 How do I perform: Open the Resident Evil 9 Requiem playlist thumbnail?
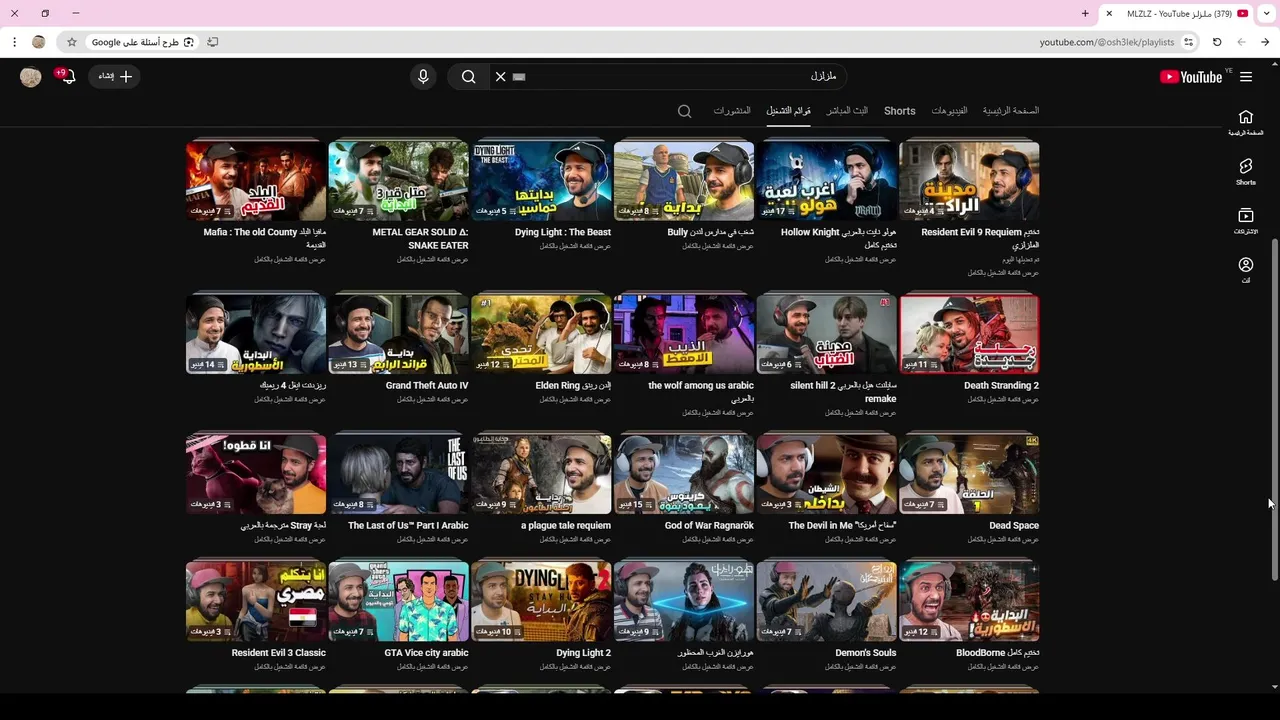tap(969, 181)
